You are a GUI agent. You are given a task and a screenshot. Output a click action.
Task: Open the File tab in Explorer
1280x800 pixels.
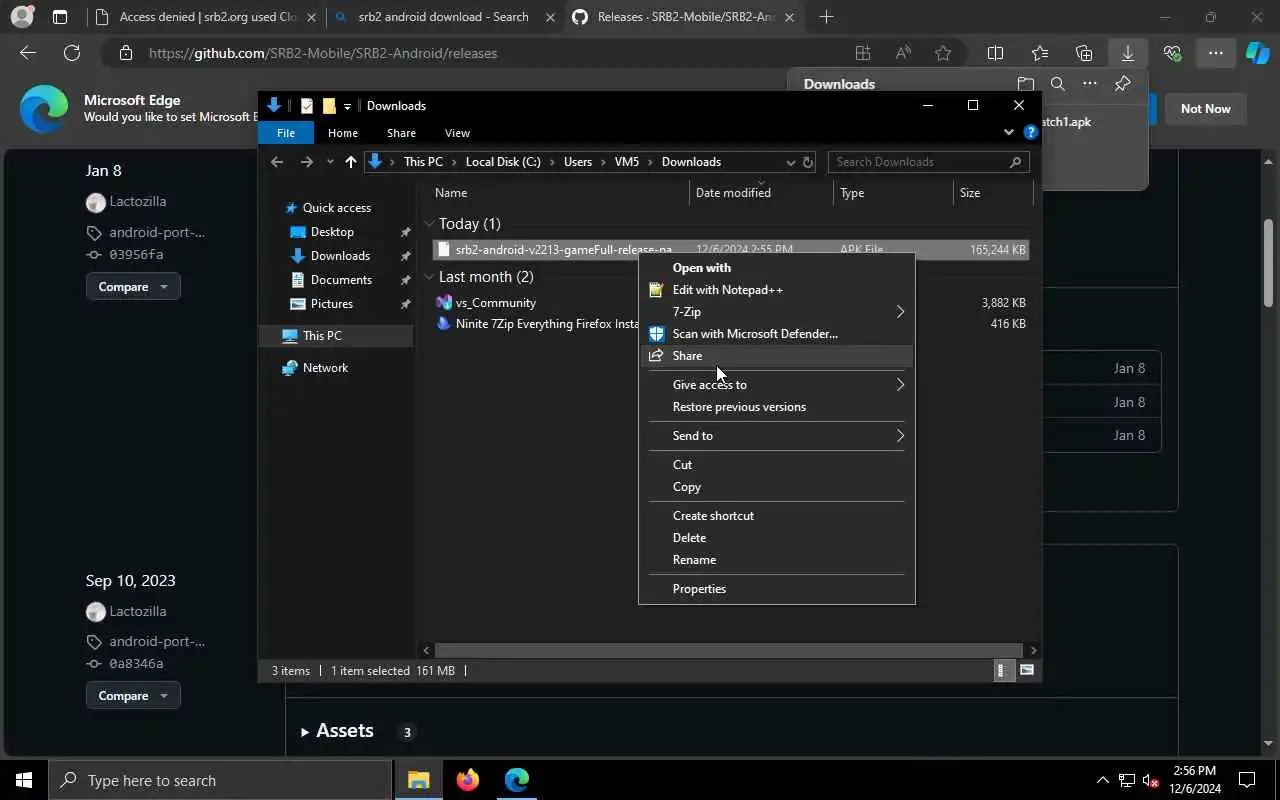tap(286, 133)
